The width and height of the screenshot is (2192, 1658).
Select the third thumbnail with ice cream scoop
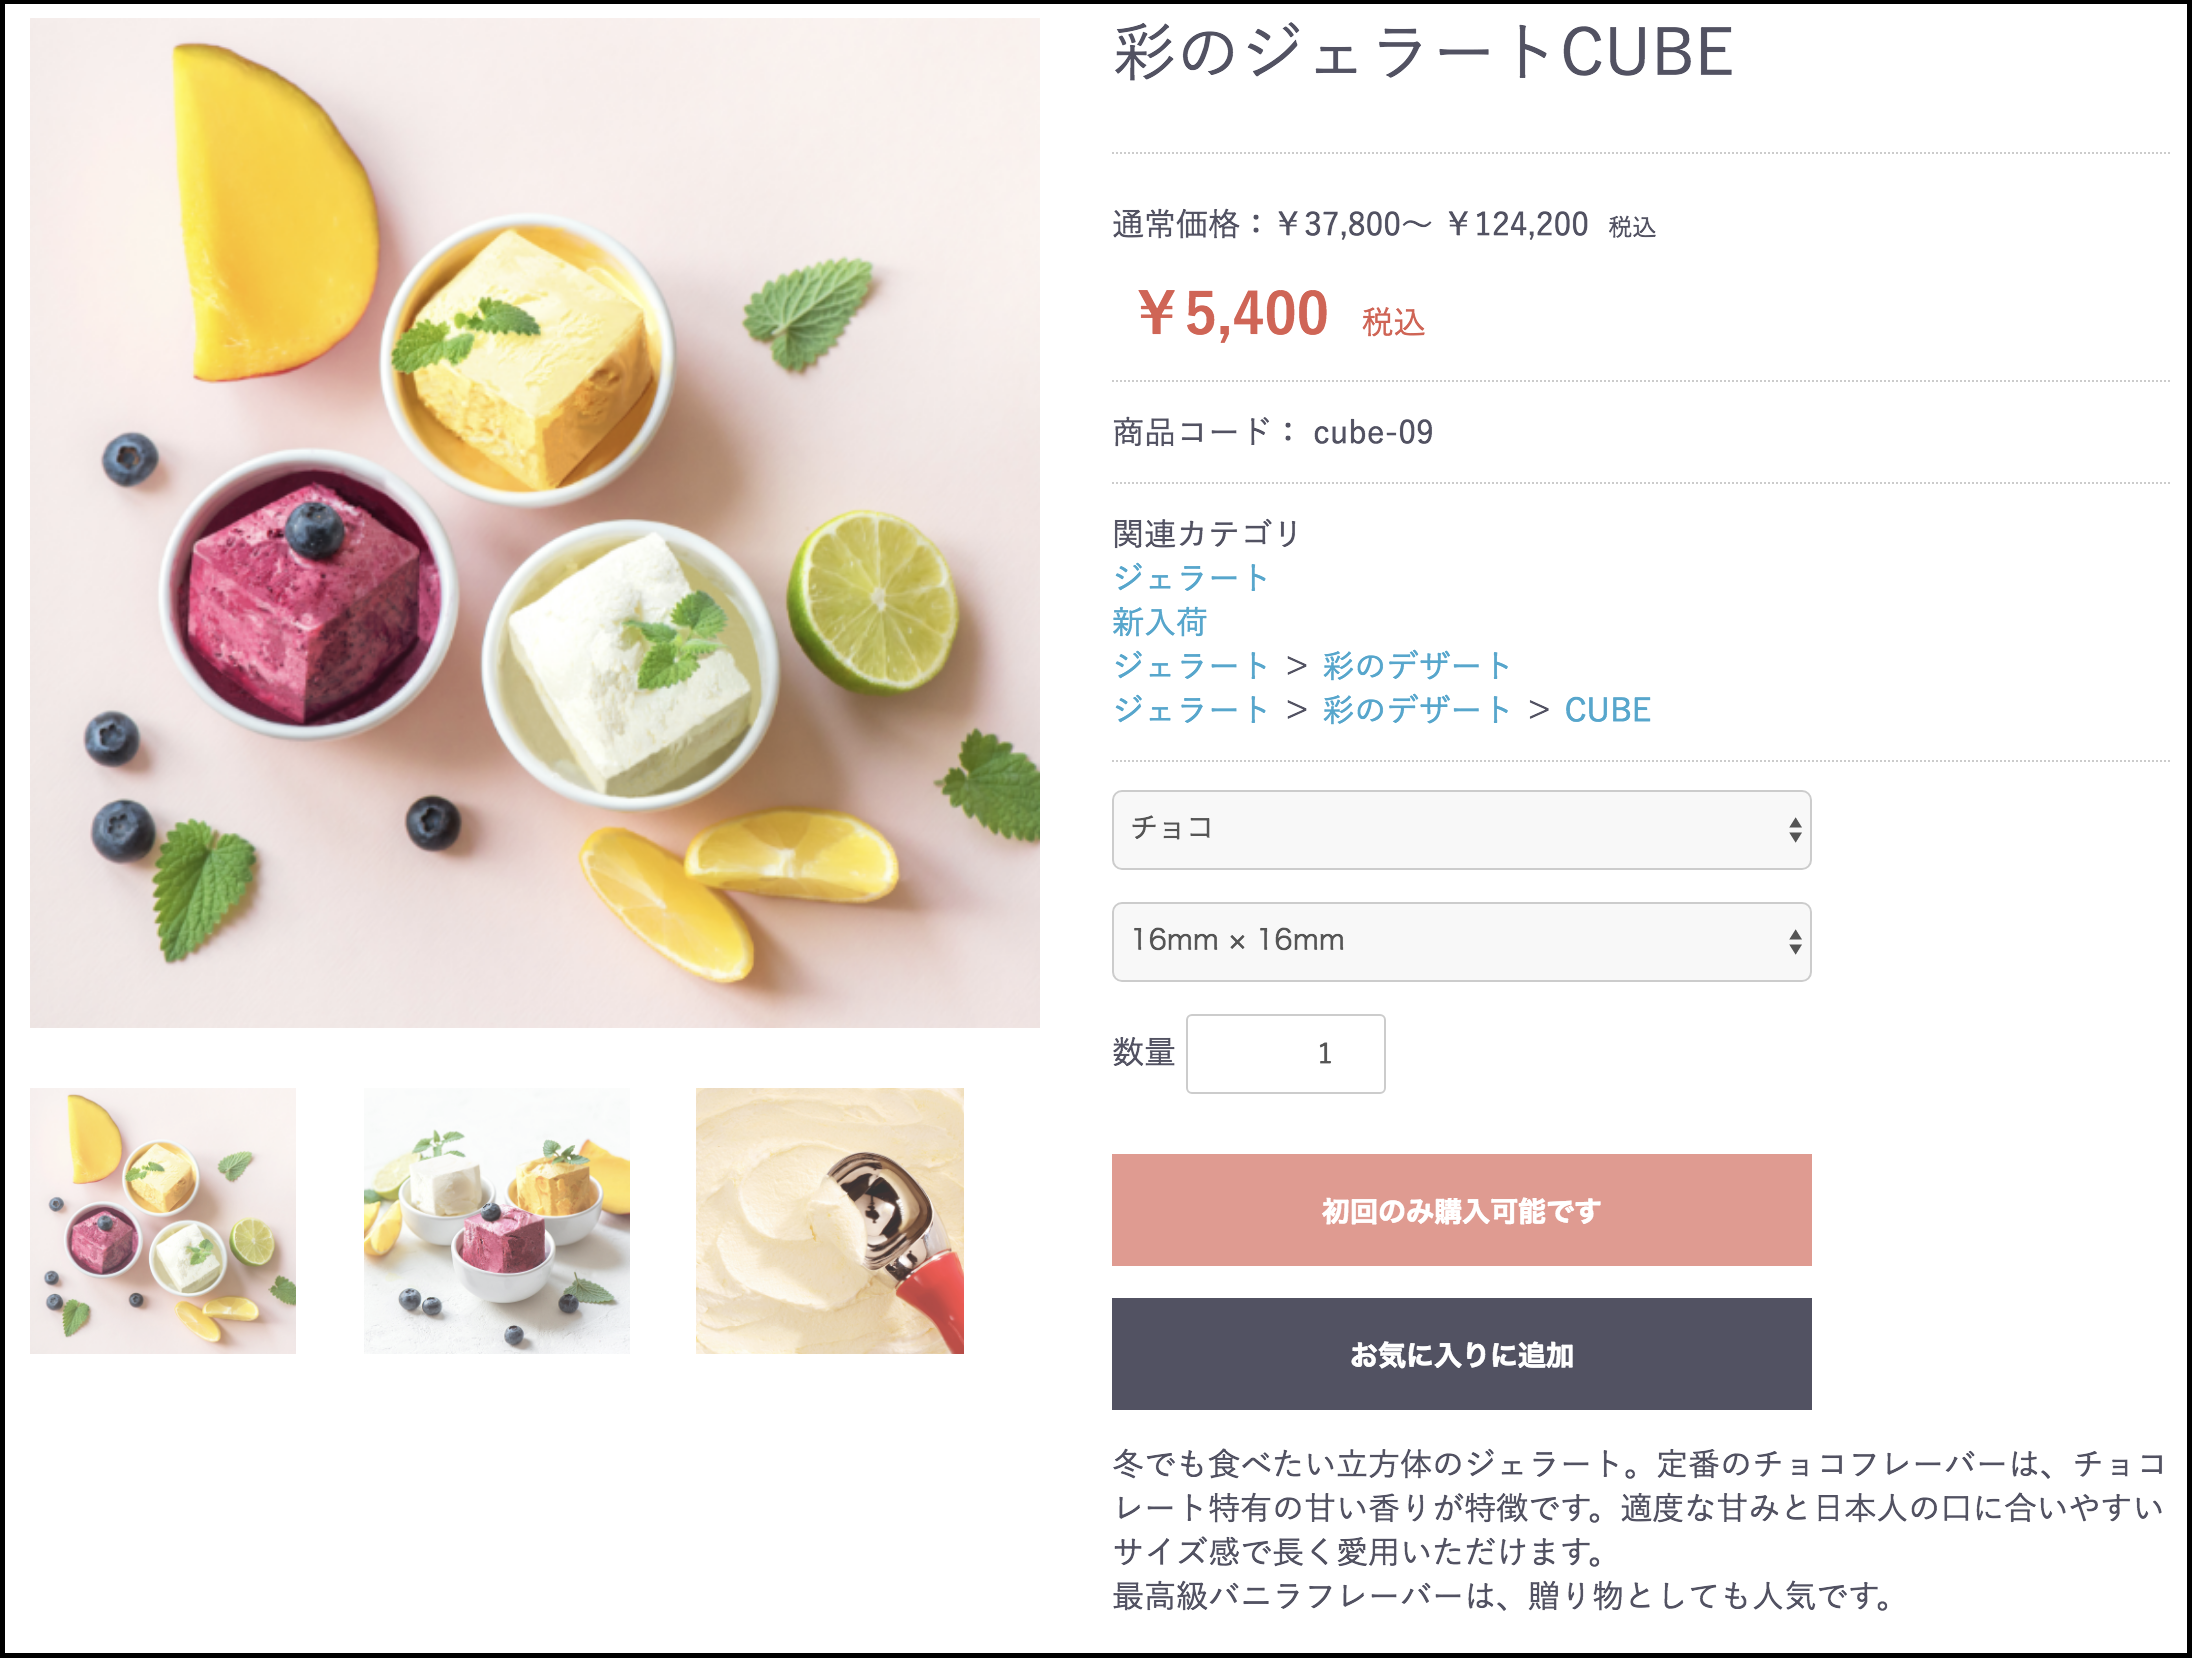(830, 1221)
